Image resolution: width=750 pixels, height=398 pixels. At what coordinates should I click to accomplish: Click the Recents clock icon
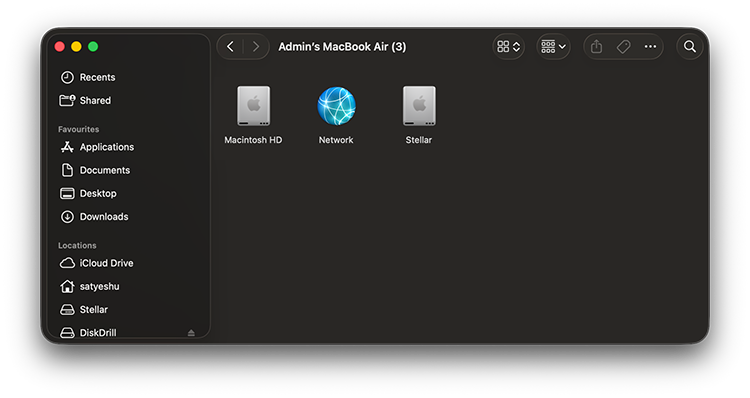(67, 77)
